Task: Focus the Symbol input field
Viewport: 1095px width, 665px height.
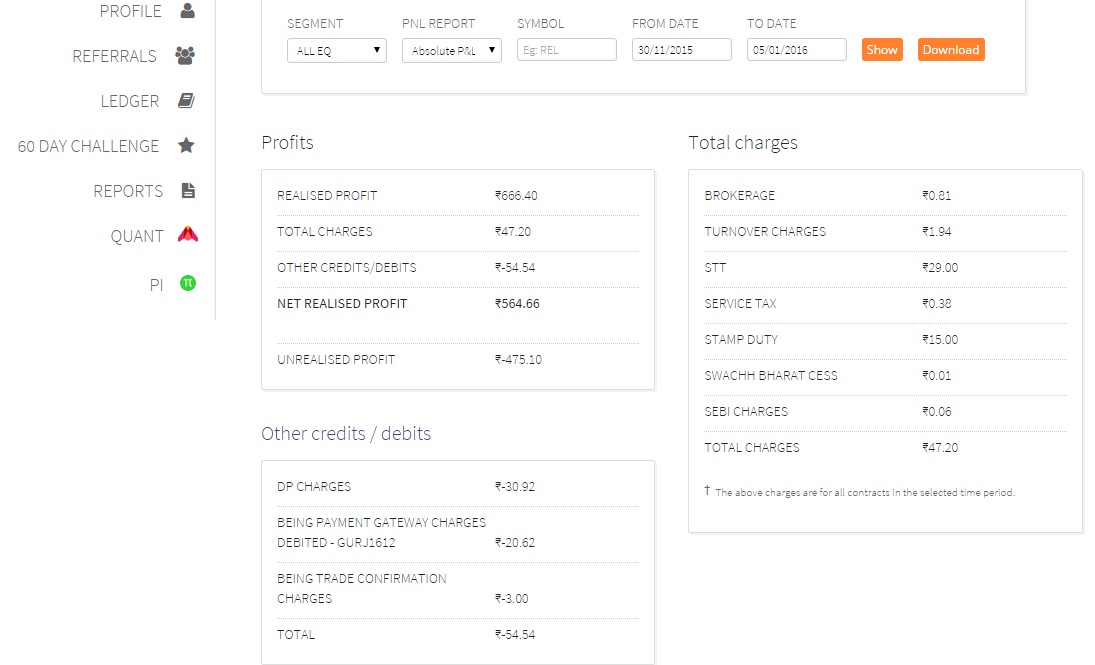Action: (x=566, y=50)
